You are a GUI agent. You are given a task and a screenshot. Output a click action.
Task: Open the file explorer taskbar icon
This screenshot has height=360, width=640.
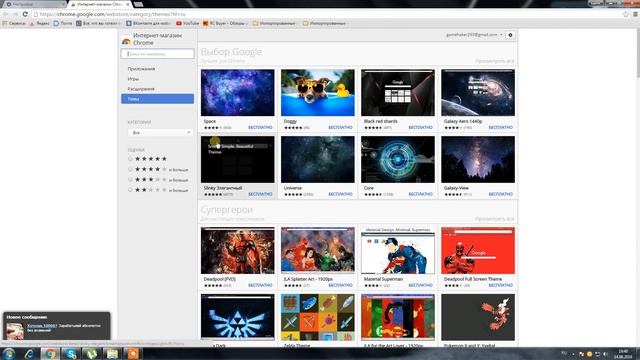[112, 354]
